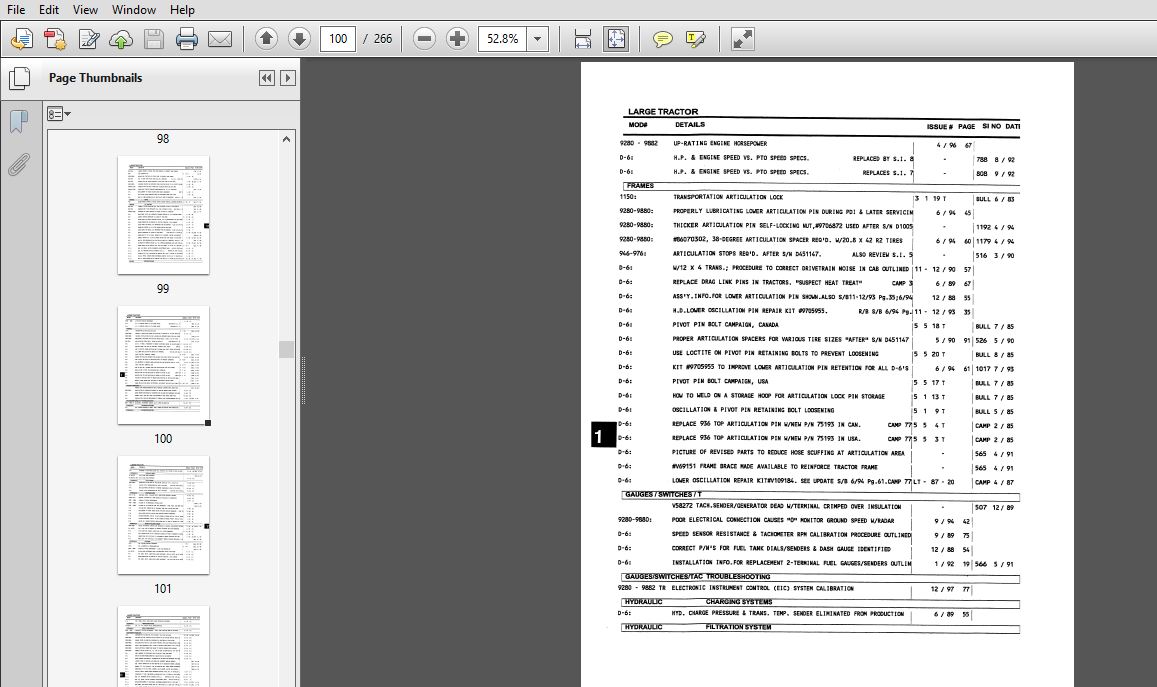Open the zoom level dropdown arrow
Viewport: 1157px width, 687px height.
pyautogui.click(x=538, y=38)
